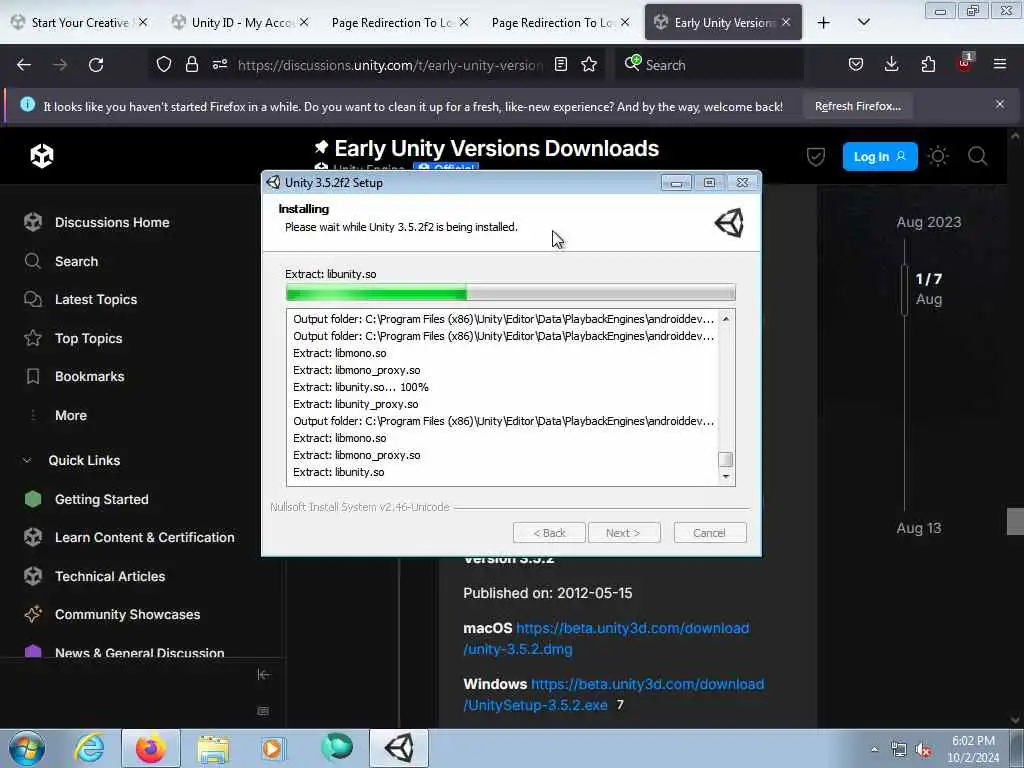Launch Internet Explorer from the taskbar

89,748
